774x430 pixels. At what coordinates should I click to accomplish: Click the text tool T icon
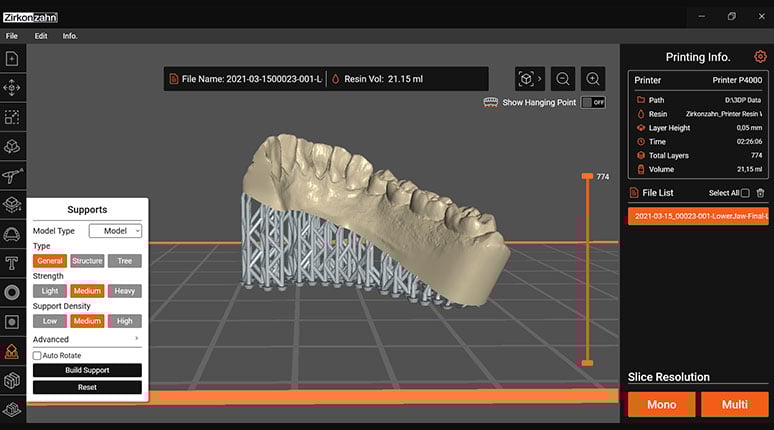coord(13,264)
